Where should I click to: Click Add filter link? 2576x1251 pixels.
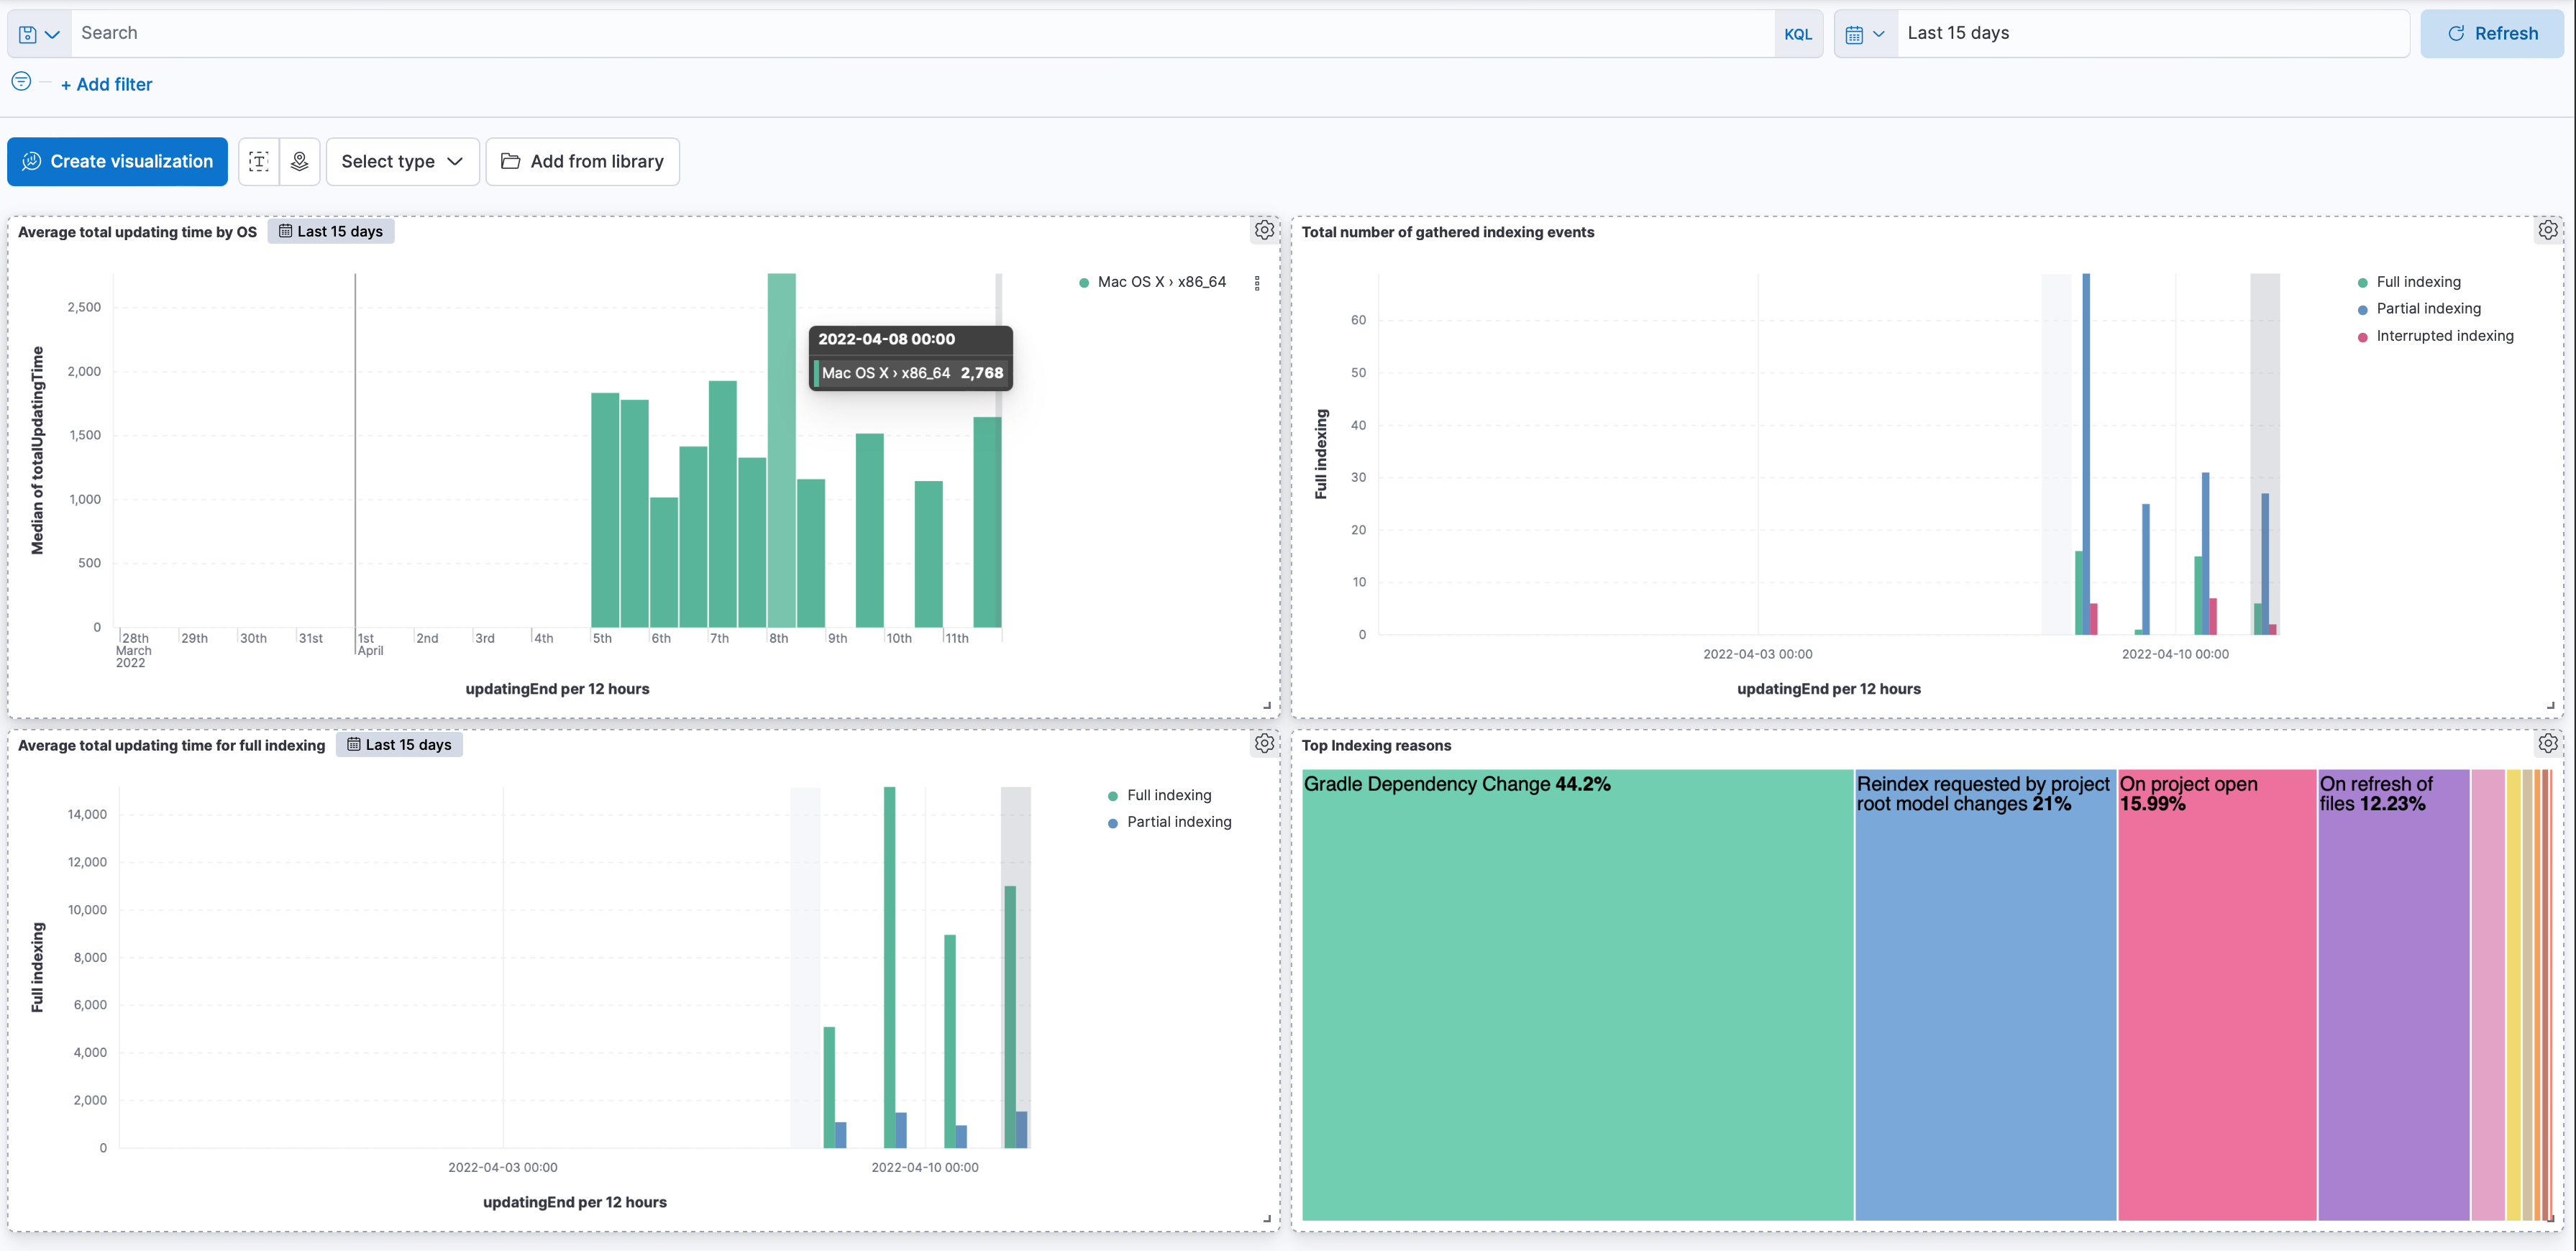coord(106,85)
